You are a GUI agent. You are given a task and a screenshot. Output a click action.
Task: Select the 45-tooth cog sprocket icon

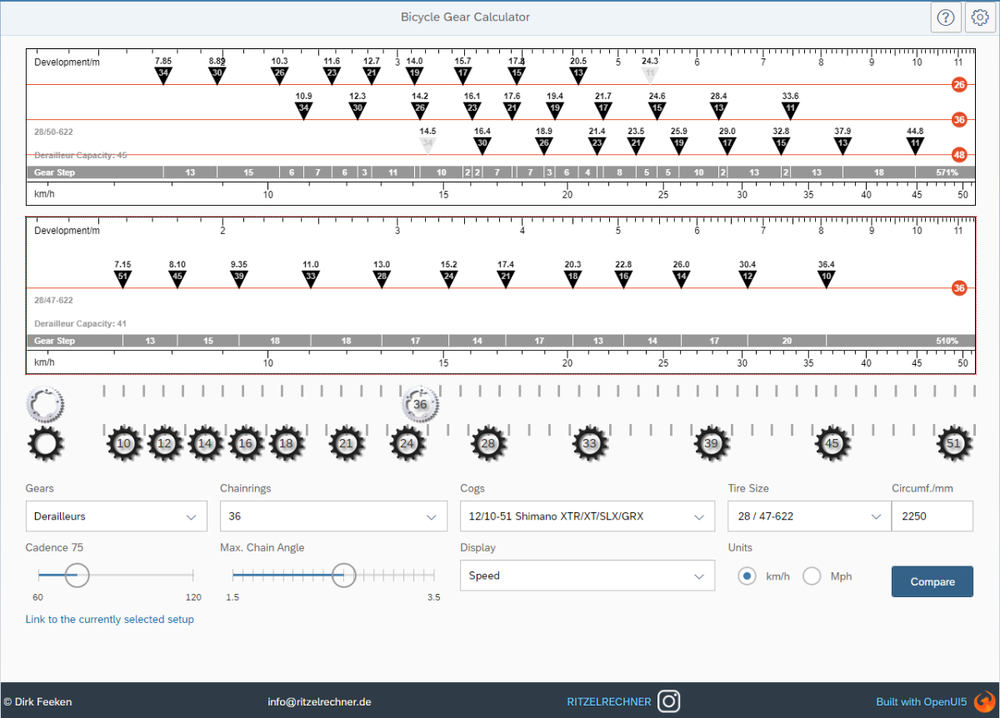point(832,443)
